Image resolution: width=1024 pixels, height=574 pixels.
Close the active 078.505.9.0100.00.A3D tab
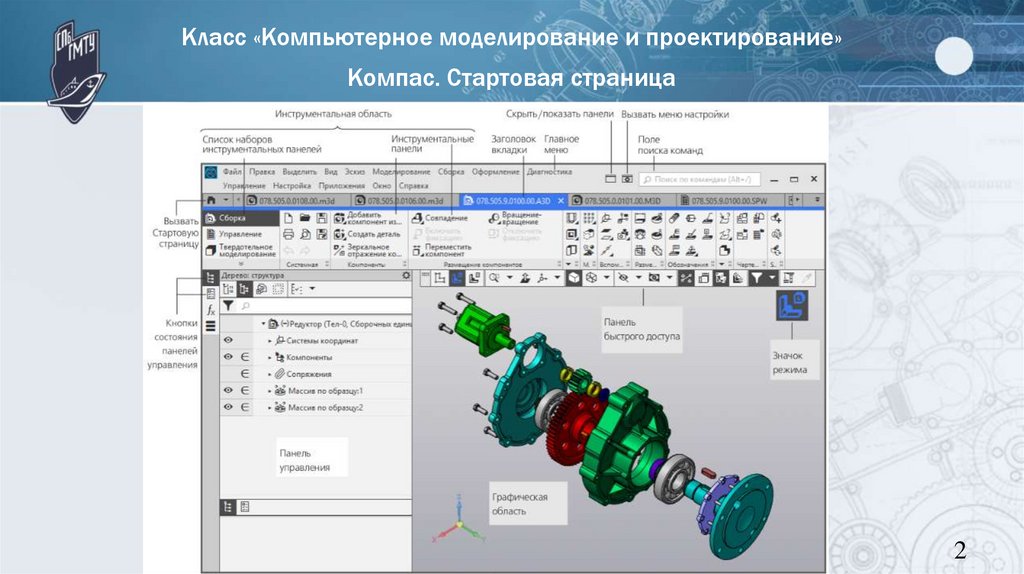point(560,201)
